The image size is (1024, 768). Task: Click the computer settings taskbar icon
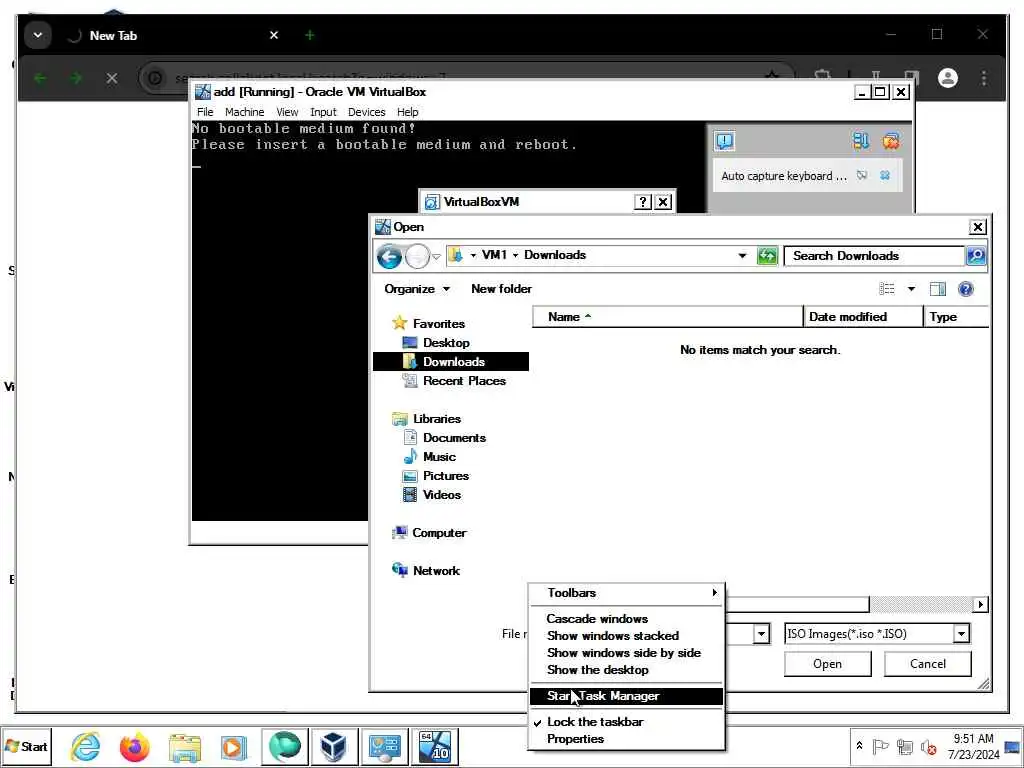[385, 746]
